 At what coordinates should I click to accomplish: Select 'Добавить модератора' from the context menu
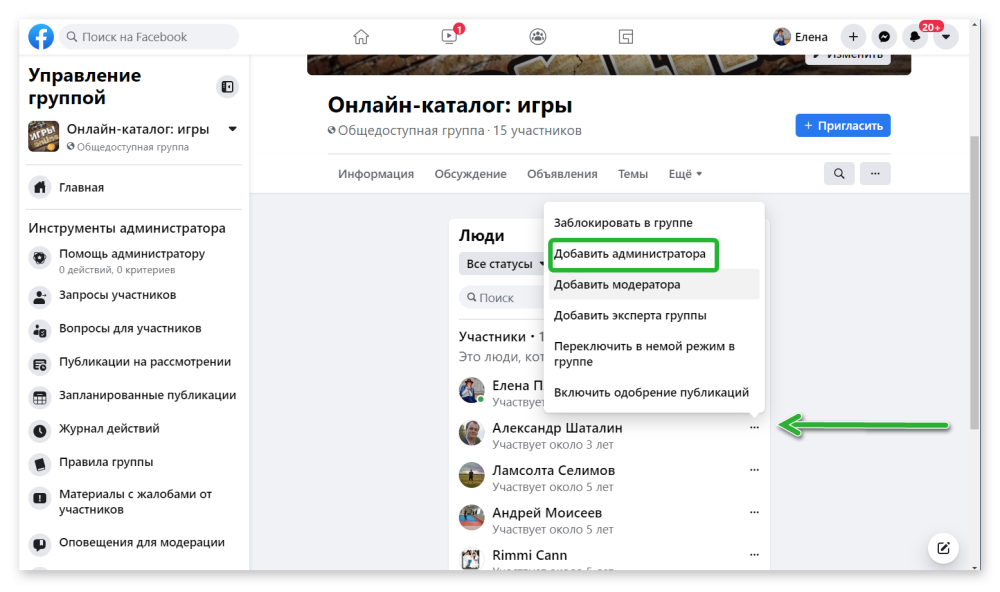(615, 285)
